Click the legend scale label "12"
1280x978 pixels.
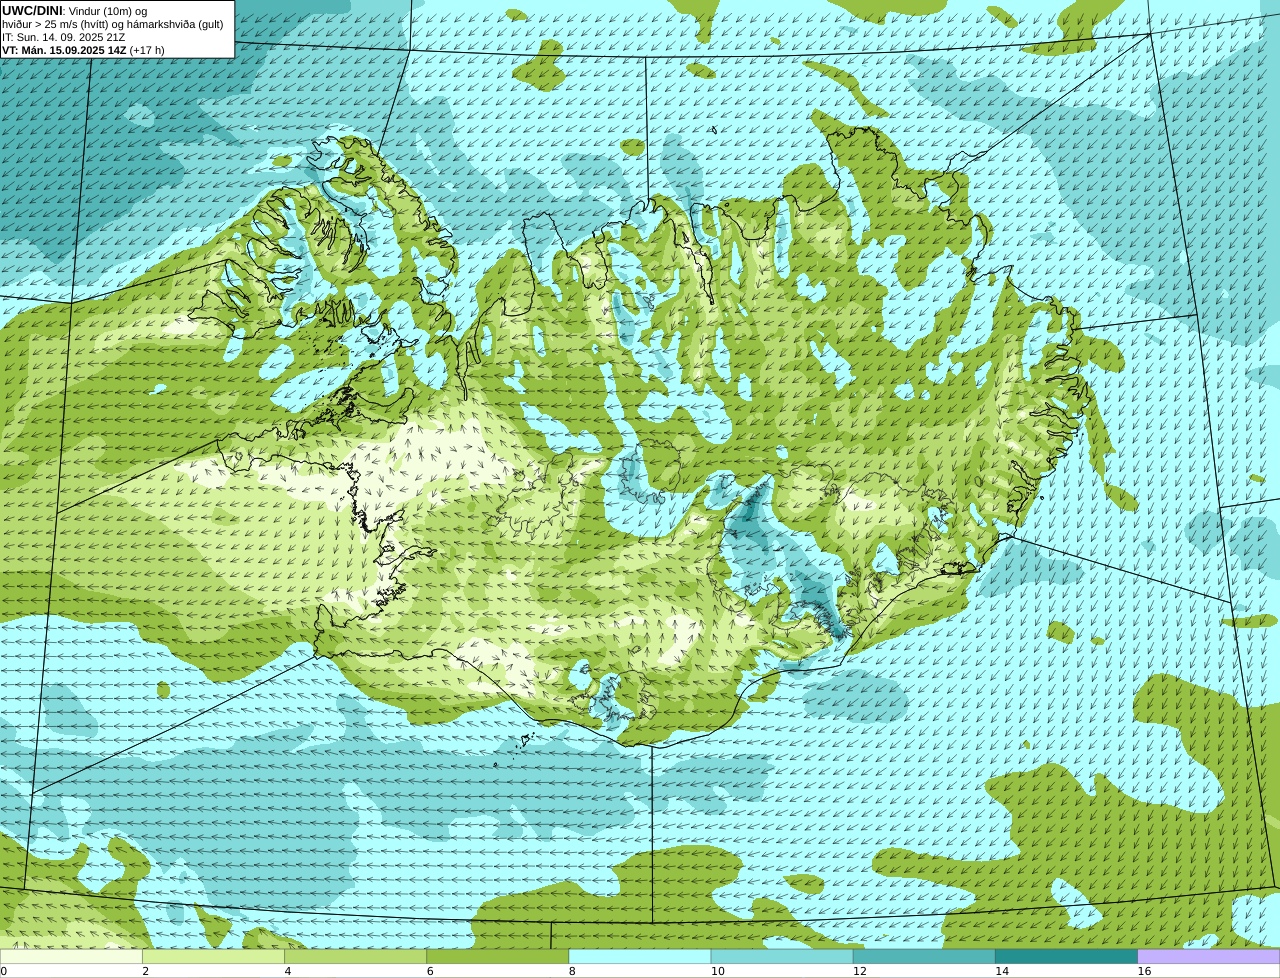pos(860,971)
